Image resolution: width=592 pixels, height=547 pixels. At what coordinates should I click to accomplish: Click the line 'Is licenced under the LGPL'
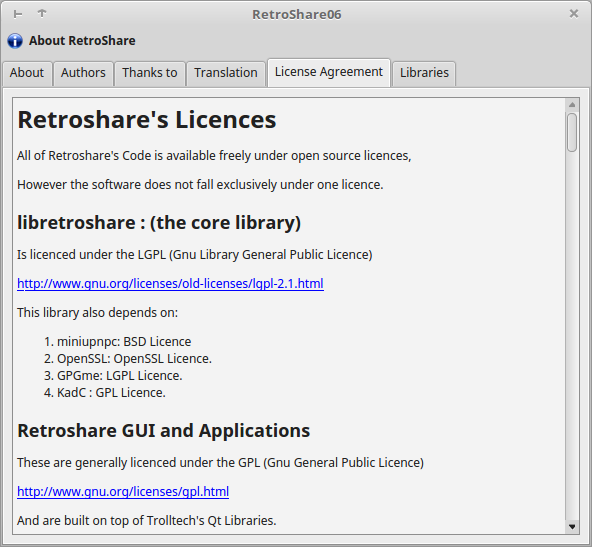point(194,255)
